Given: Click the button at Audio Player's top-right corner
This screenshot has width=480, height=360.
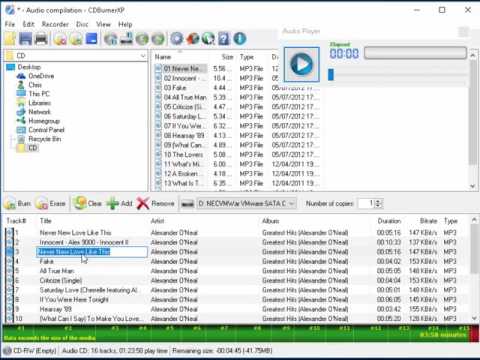Looking at the screenshot, I should (464, 32).
